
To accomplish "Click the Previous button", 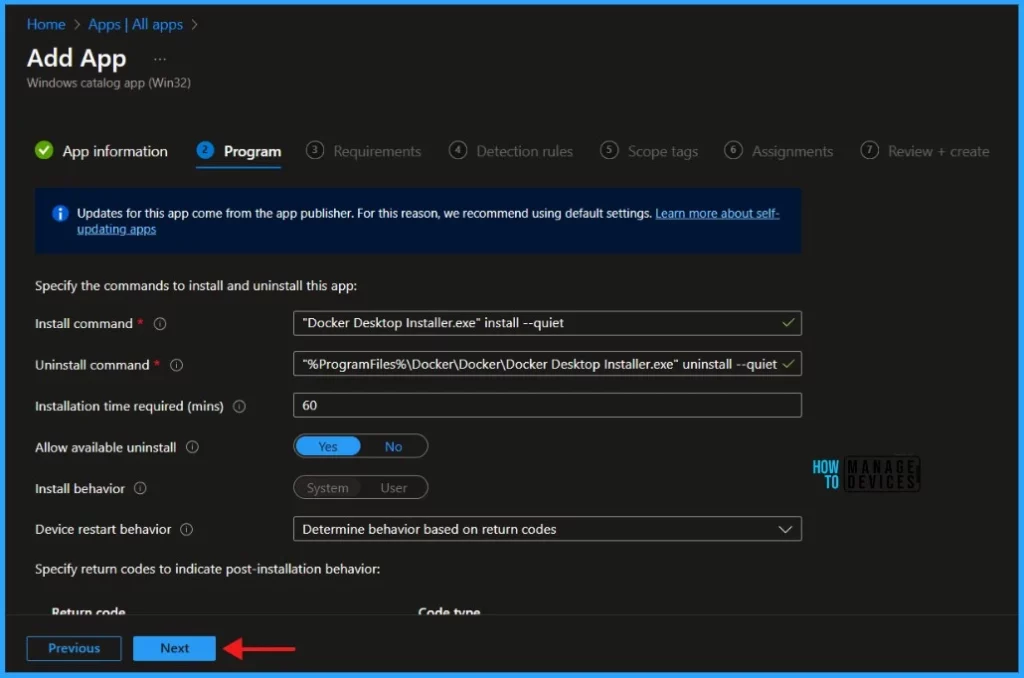I will (74, 648).
